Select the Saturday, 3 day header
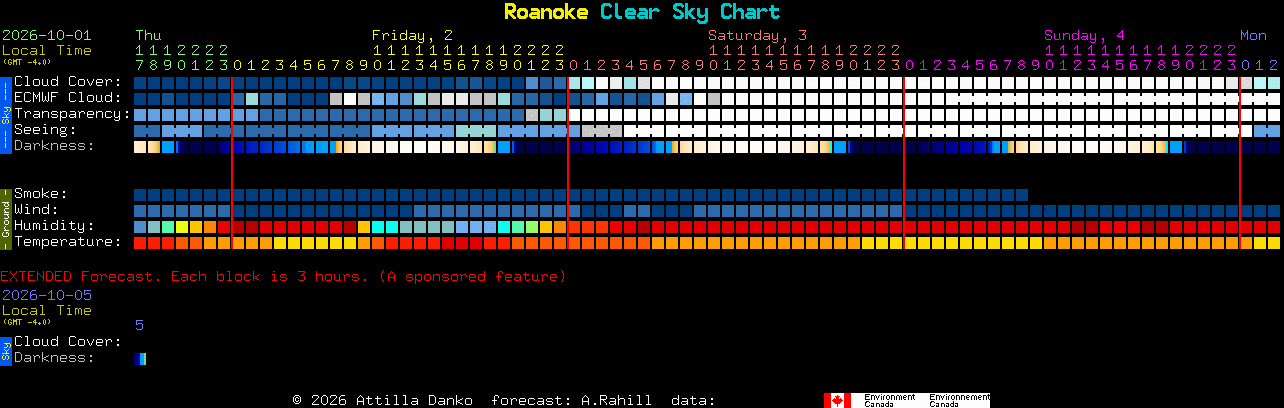The image size is (1284, 408). [x=757, y=35]
